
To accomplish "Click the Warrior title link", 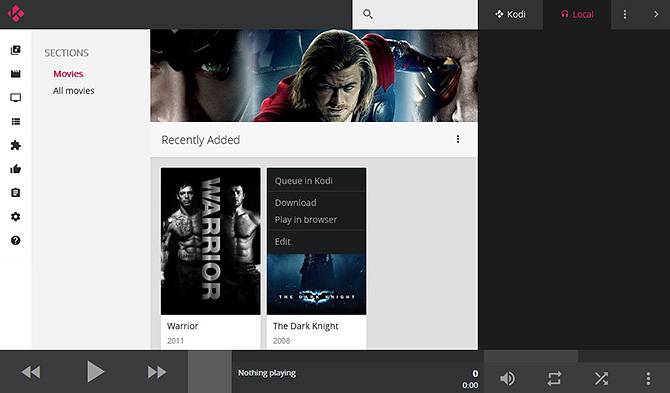I will [x=182, y=326].
